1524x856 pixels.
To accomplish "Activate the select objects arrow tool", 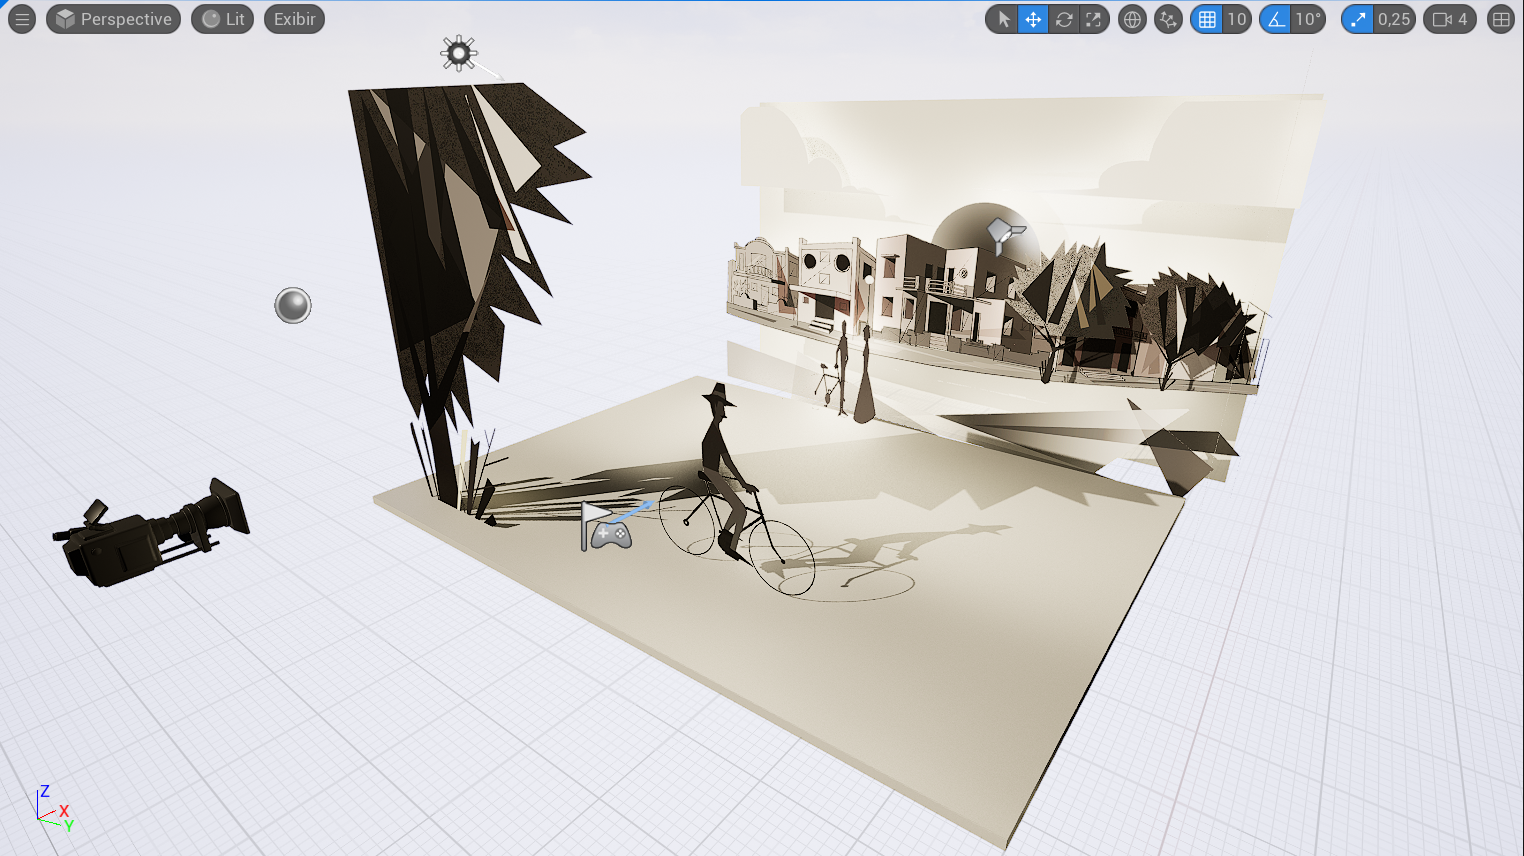I will (x=1003, y=19).
